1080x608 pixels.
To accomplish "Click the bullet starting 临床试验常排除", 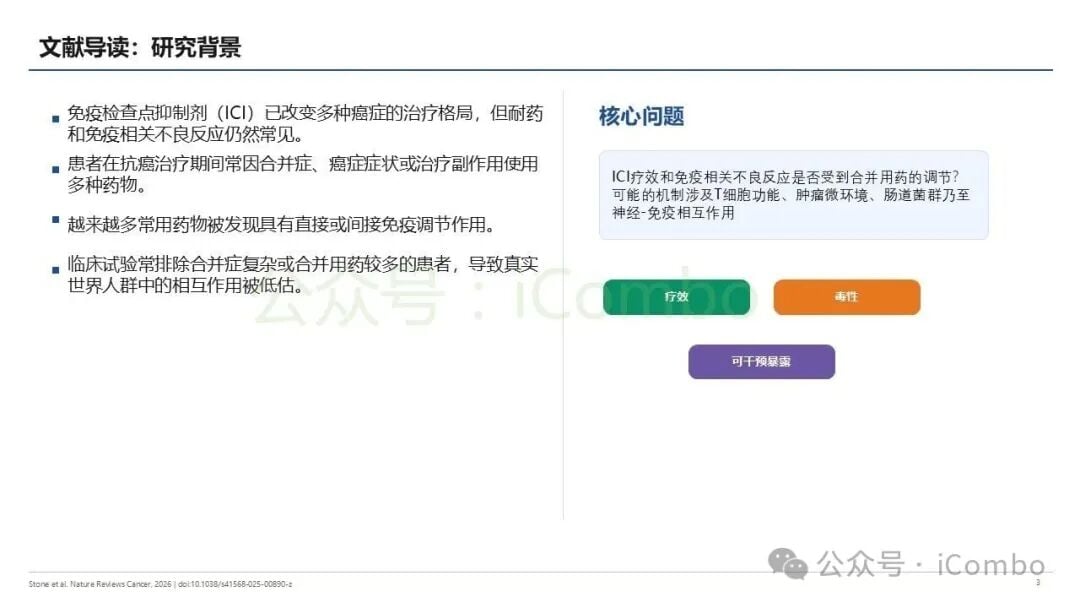I will pyautogui.click(x=302, y=275).
